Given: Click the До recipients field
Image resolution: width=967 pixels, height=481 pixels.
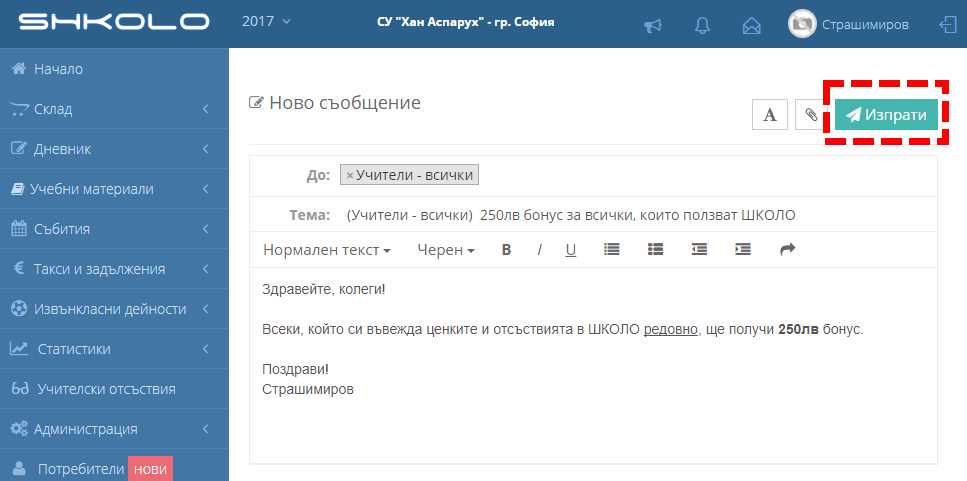Looking at the screenshot, I should coord(593,176).
